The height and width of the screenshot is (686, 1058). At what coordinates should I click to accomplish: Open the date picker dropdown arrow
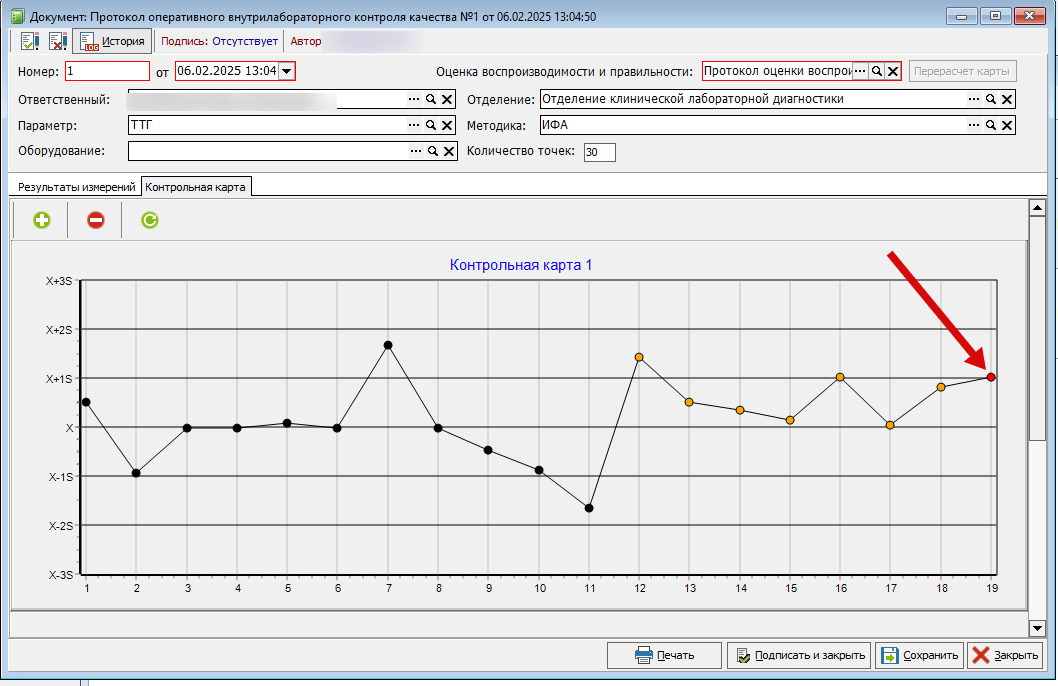click(x=287, y=71)
